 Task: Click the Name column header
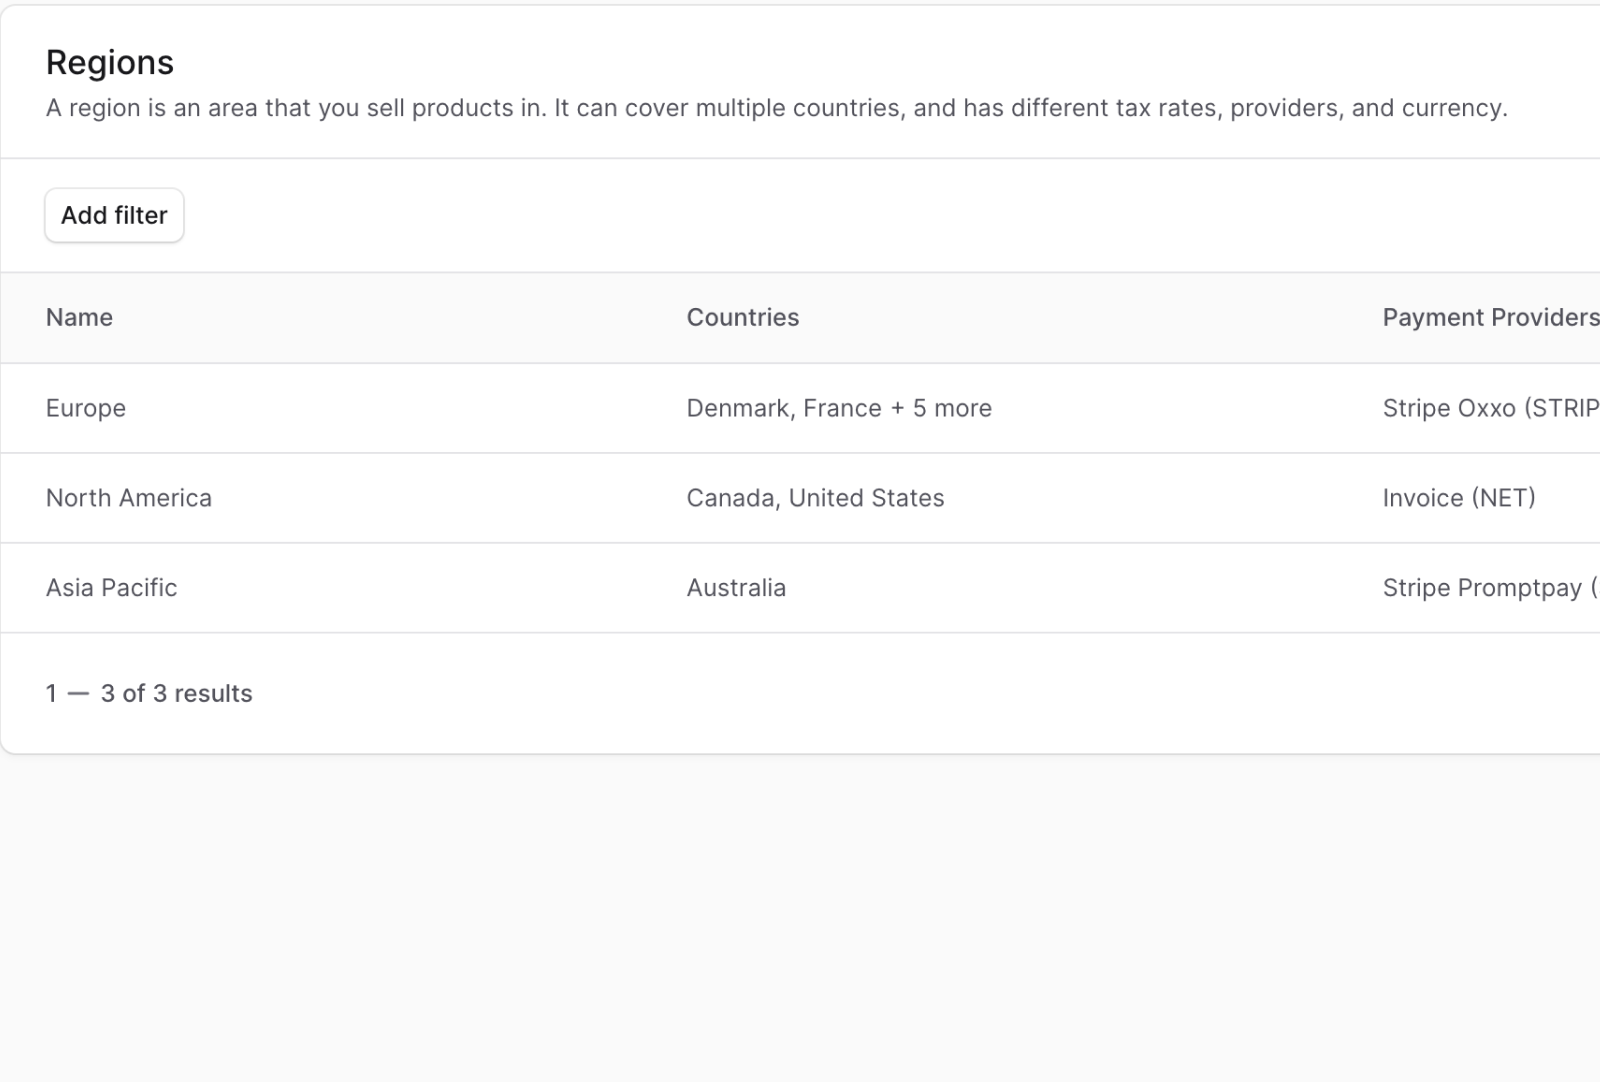point(78,317)
